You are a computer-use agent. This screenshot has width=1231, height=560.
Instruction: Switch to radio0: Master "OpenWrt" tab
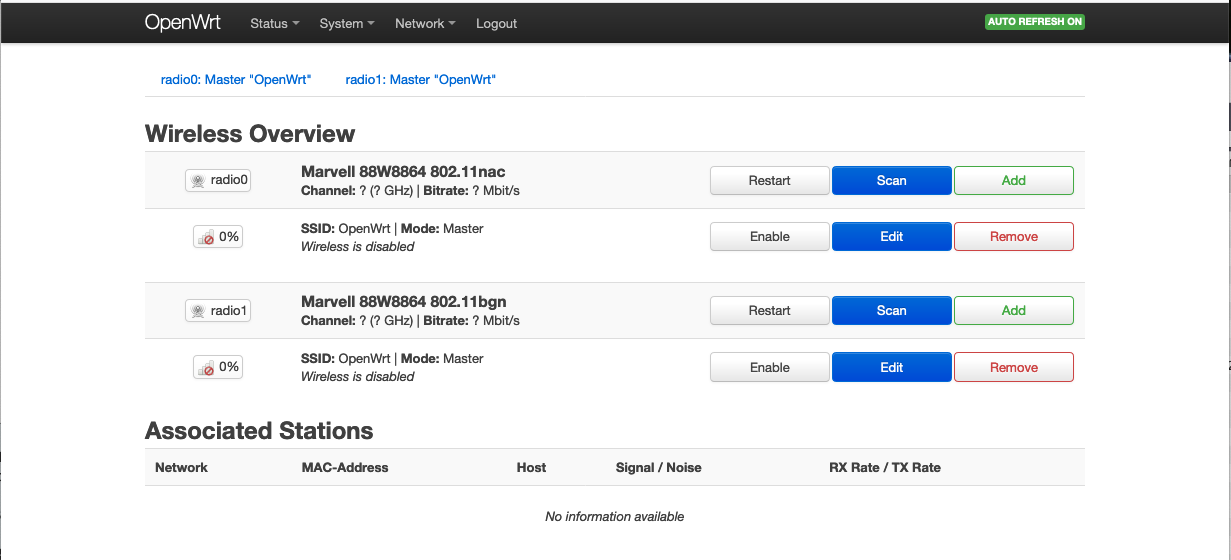pos(236,79)
